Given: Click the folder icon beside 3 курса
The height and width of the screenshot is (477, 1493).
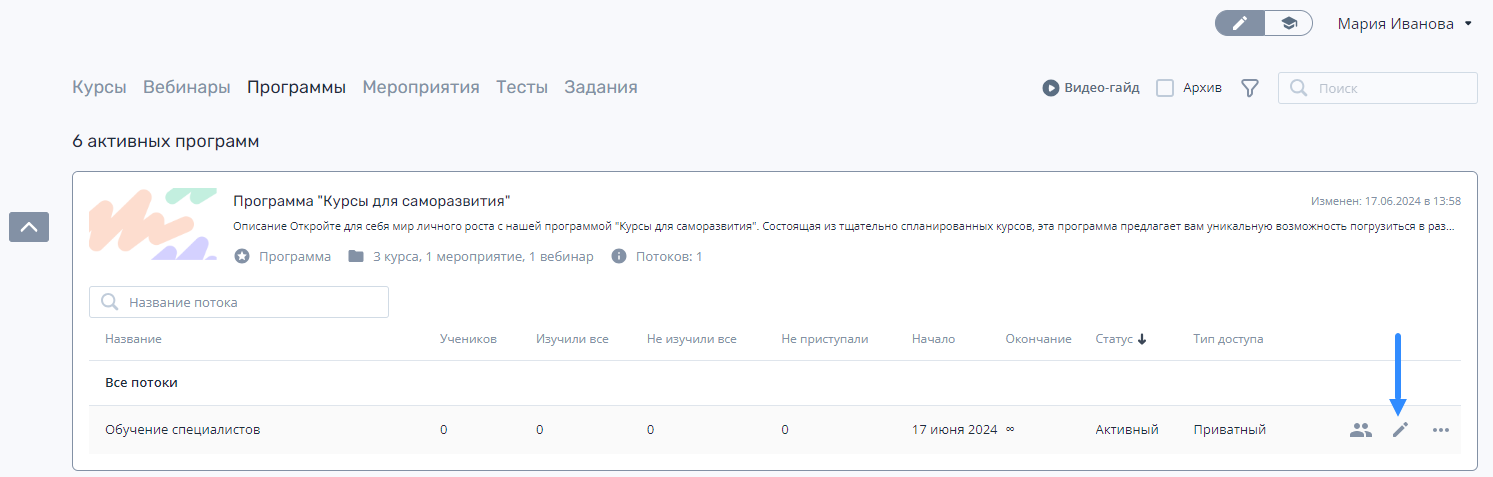Looking at the screenshot, I should tap(356, 257).
